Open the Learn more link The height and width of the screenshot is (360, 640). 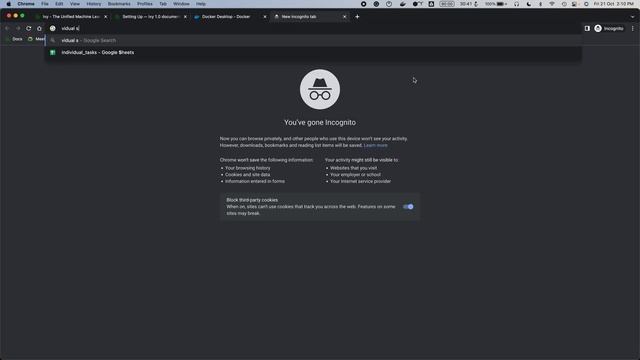[376, 145]
